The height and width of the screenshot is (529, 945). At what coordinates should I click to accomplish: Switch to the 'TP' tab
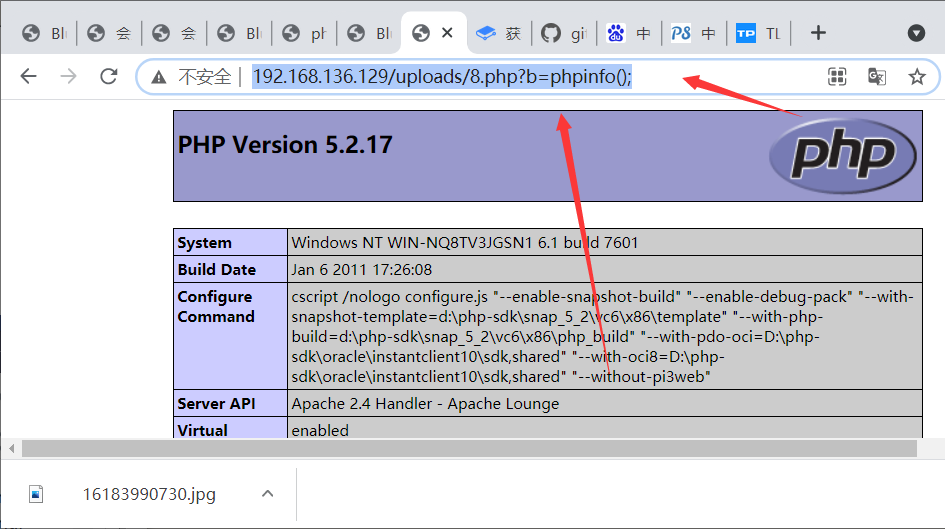click(x=759, y=33)
